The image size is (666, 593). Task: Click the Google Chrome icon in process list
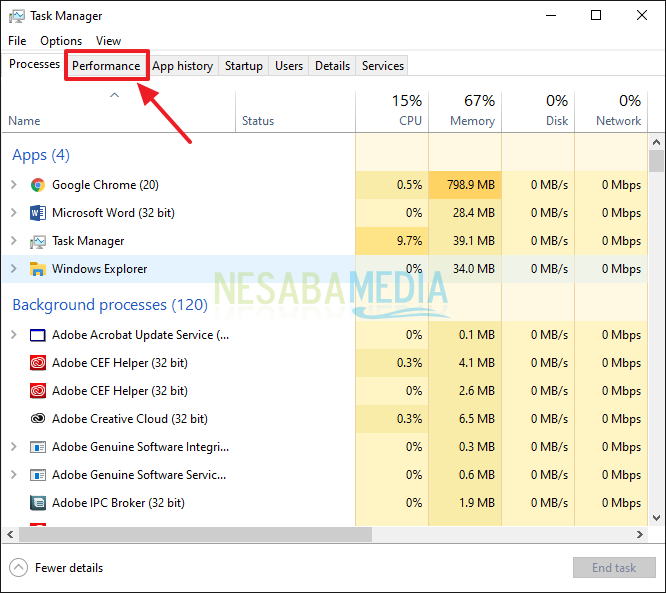click(38, 185)
